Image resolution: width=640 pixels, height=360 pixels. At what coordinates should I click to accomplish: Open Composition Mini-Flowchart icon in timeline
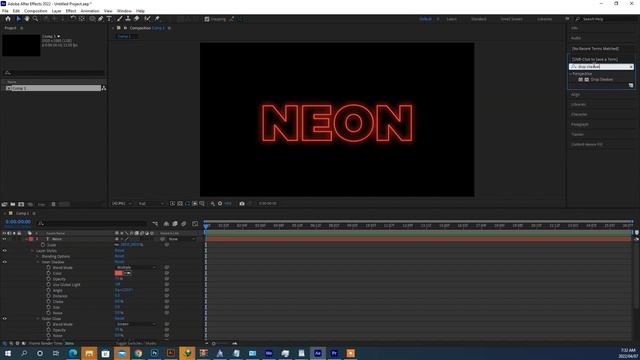[x=155, y=224]
